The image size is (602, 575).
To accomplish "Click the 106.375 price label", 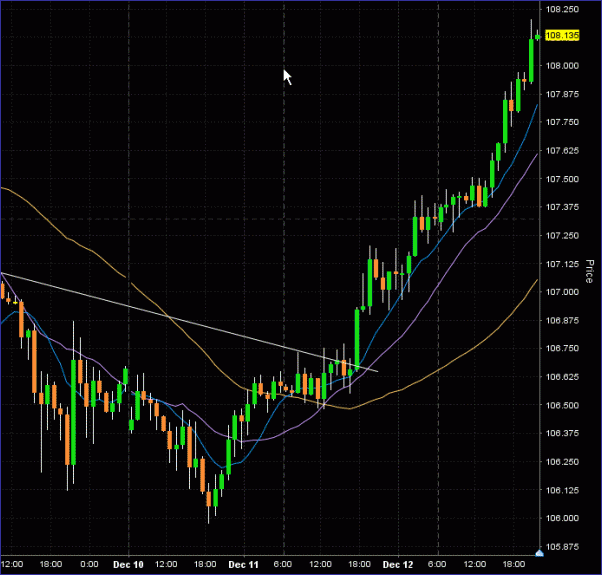I will 562,433.
